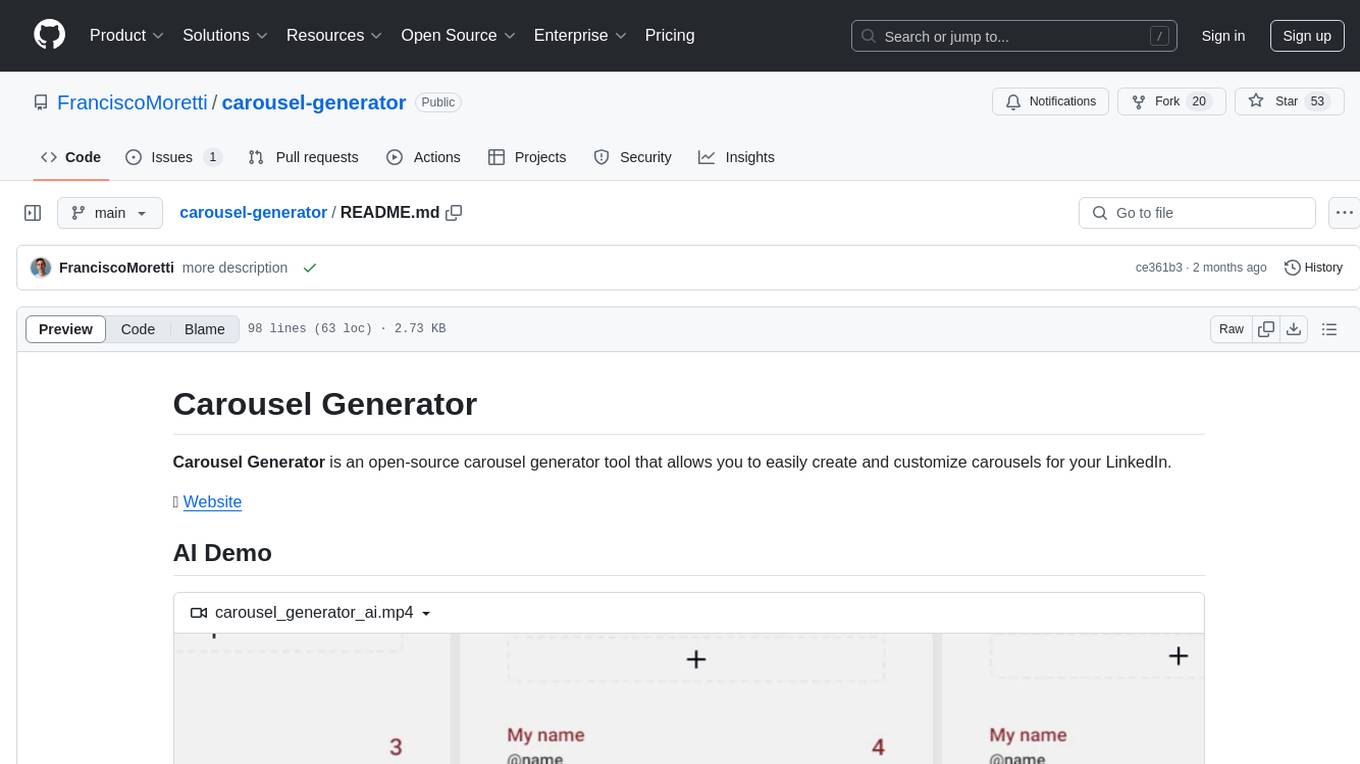The height and width of the screenshot is (764, 1360).
Task: Click the GitHub logo icon
Action: tap(49, 35)
